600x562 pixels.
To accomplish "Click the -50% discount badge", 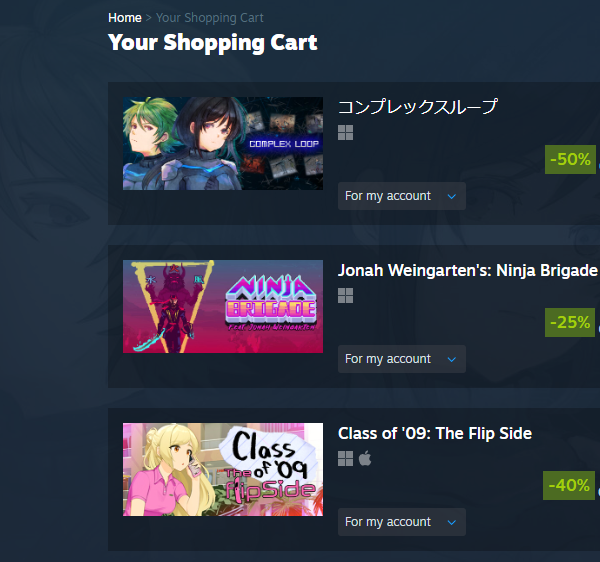I will tap(570, 160).
